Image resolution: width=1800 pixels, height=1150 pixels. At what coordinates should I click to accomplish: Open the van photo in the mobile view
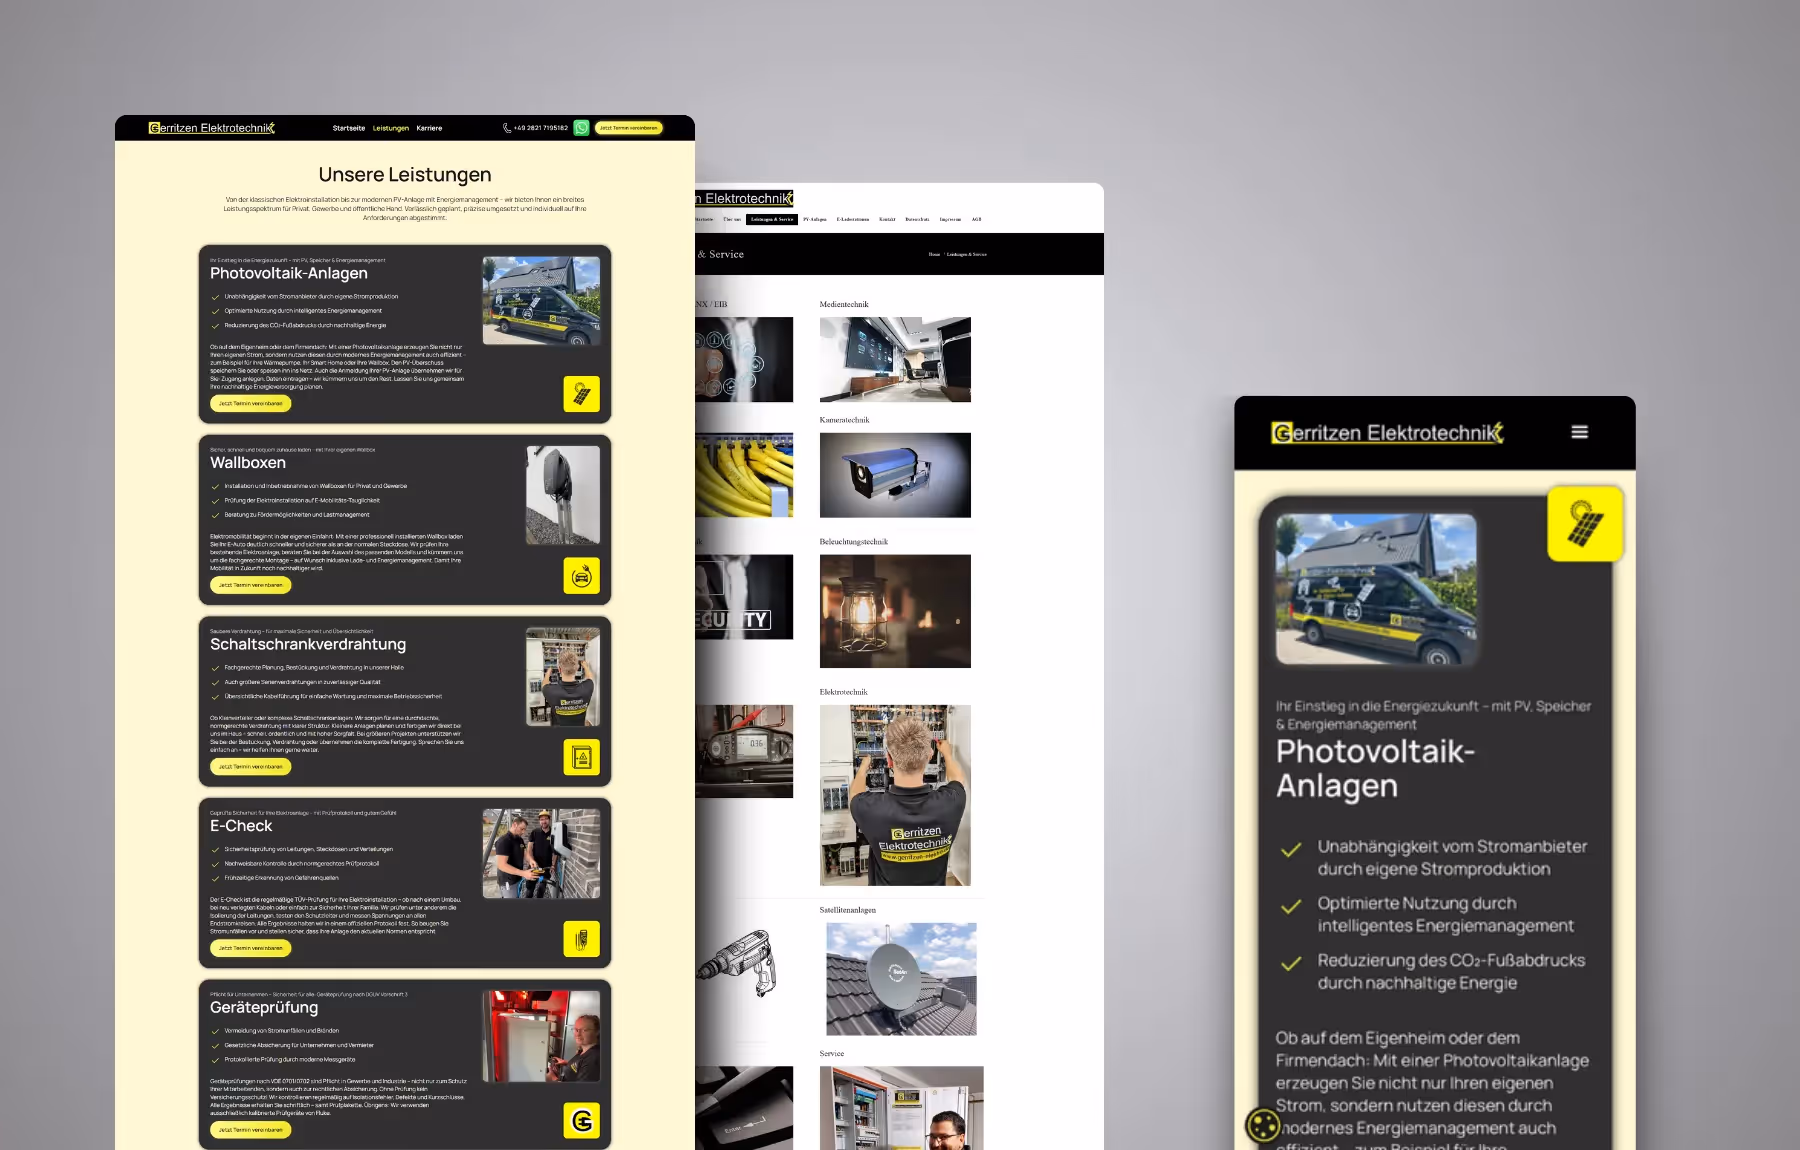(1376, 589)
